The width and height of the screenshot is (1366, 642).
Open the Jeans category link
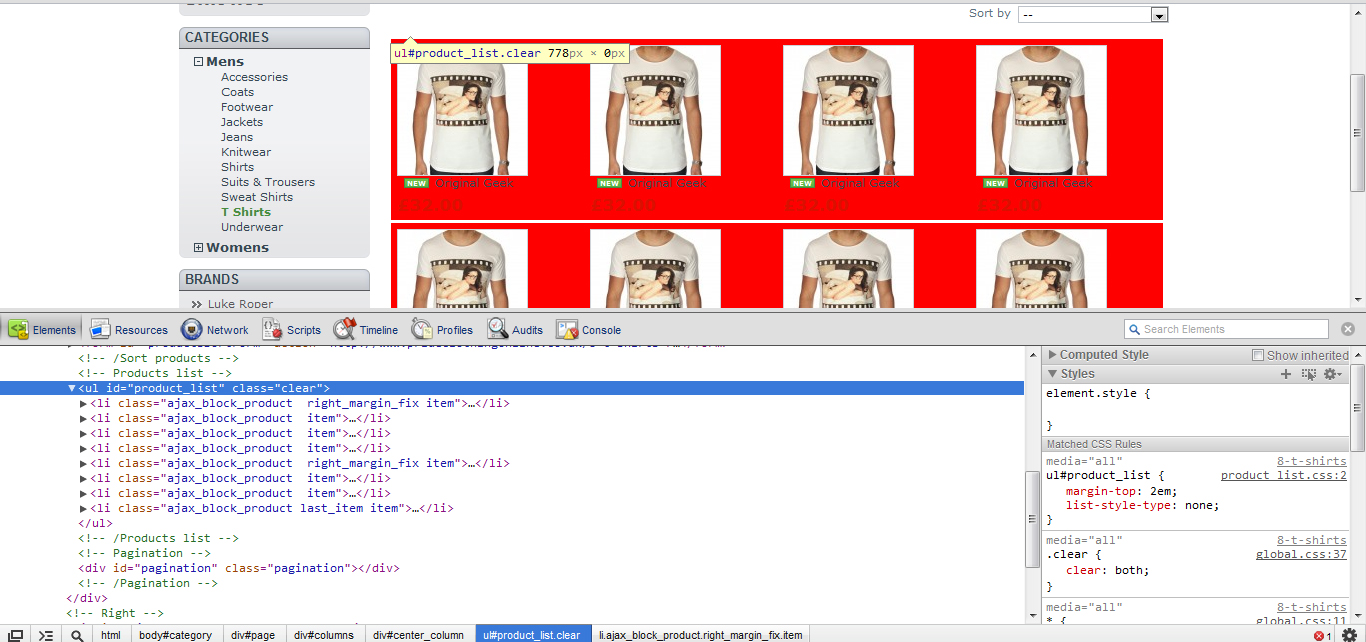coord(237,137)
